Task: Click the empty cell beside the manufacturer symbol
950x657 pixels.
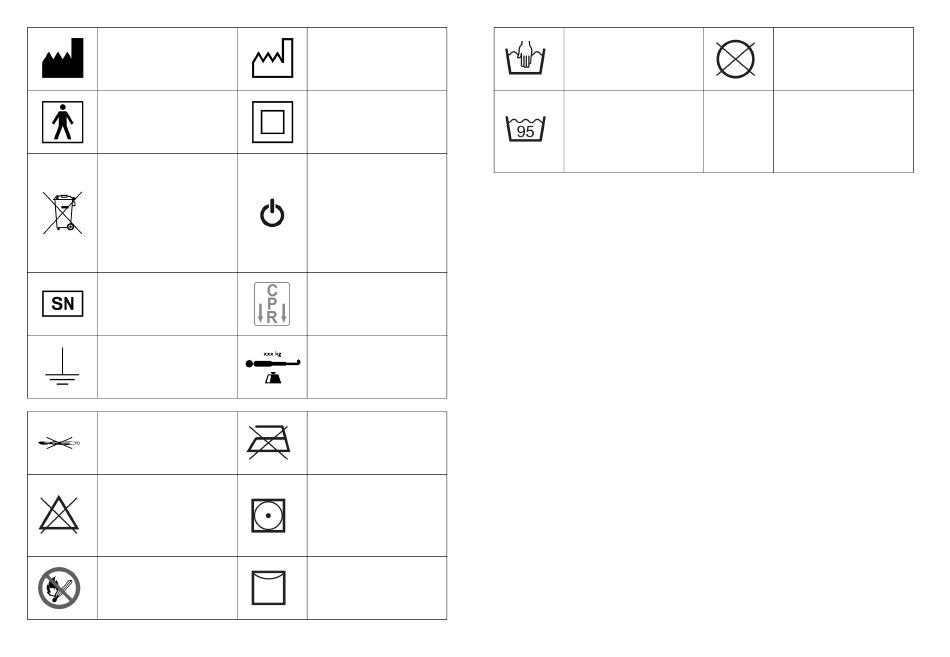Action: [x=167, y=59]
